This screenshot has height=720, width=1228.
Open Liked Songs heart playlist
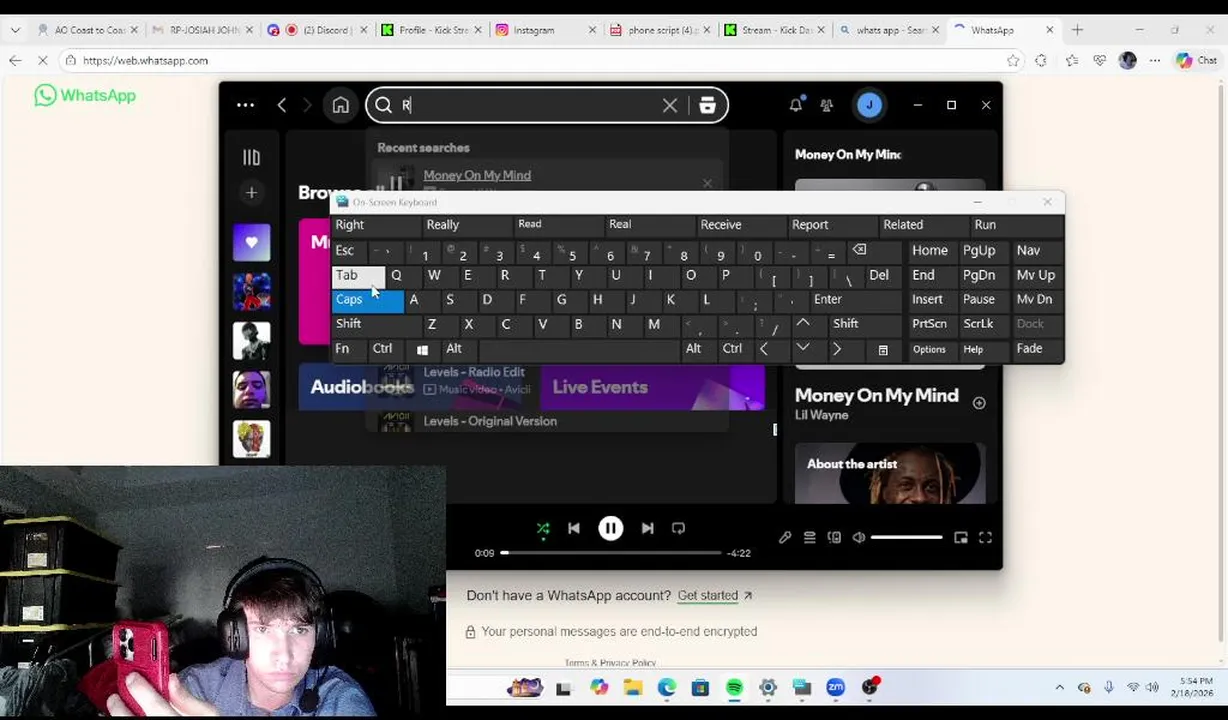[251, 242]
